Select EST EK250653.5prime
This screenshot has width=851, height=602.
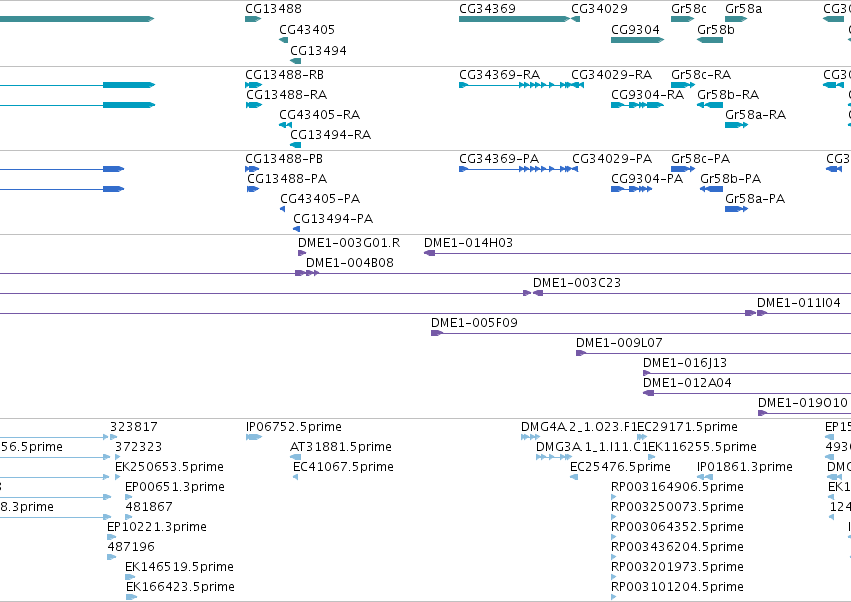118,477
